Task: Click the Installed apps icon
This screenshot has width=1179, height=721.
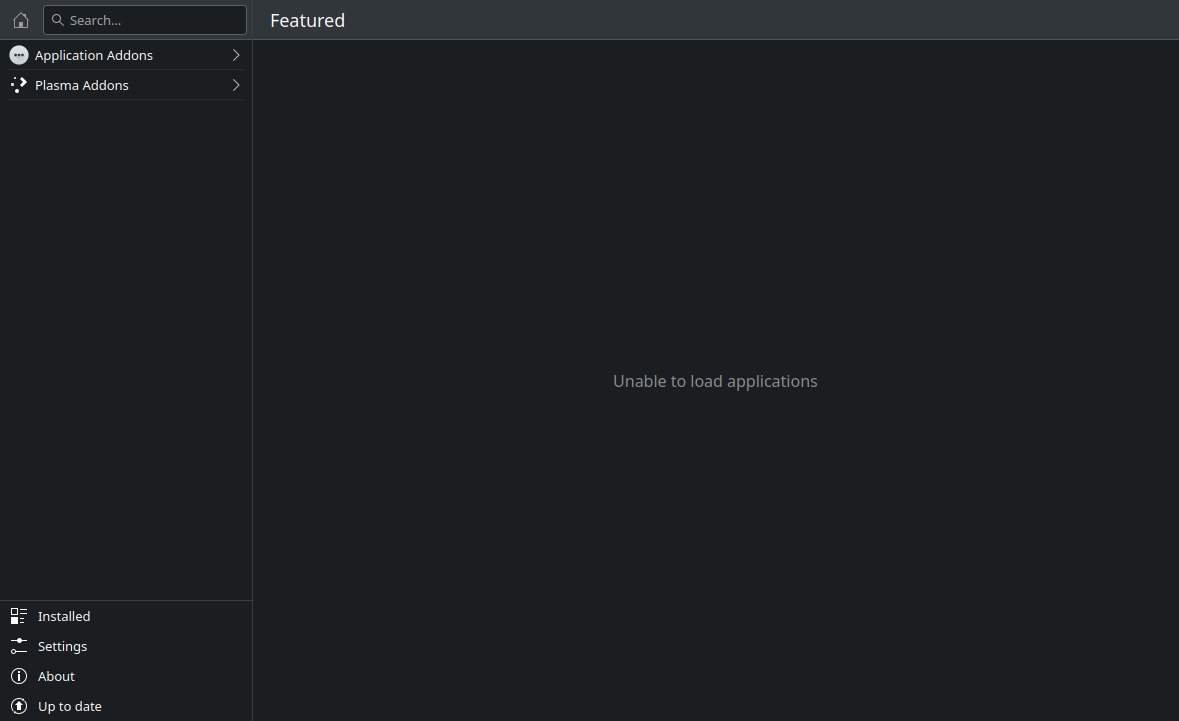Action: pyautogui.click(x=19, y=616)
